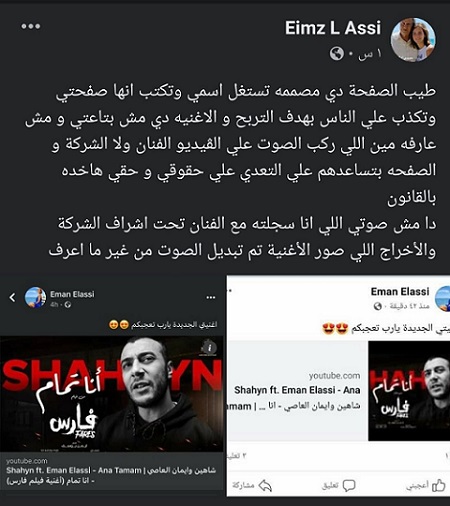
Task: Open the comments count in the white post
Action: [238, 456]
